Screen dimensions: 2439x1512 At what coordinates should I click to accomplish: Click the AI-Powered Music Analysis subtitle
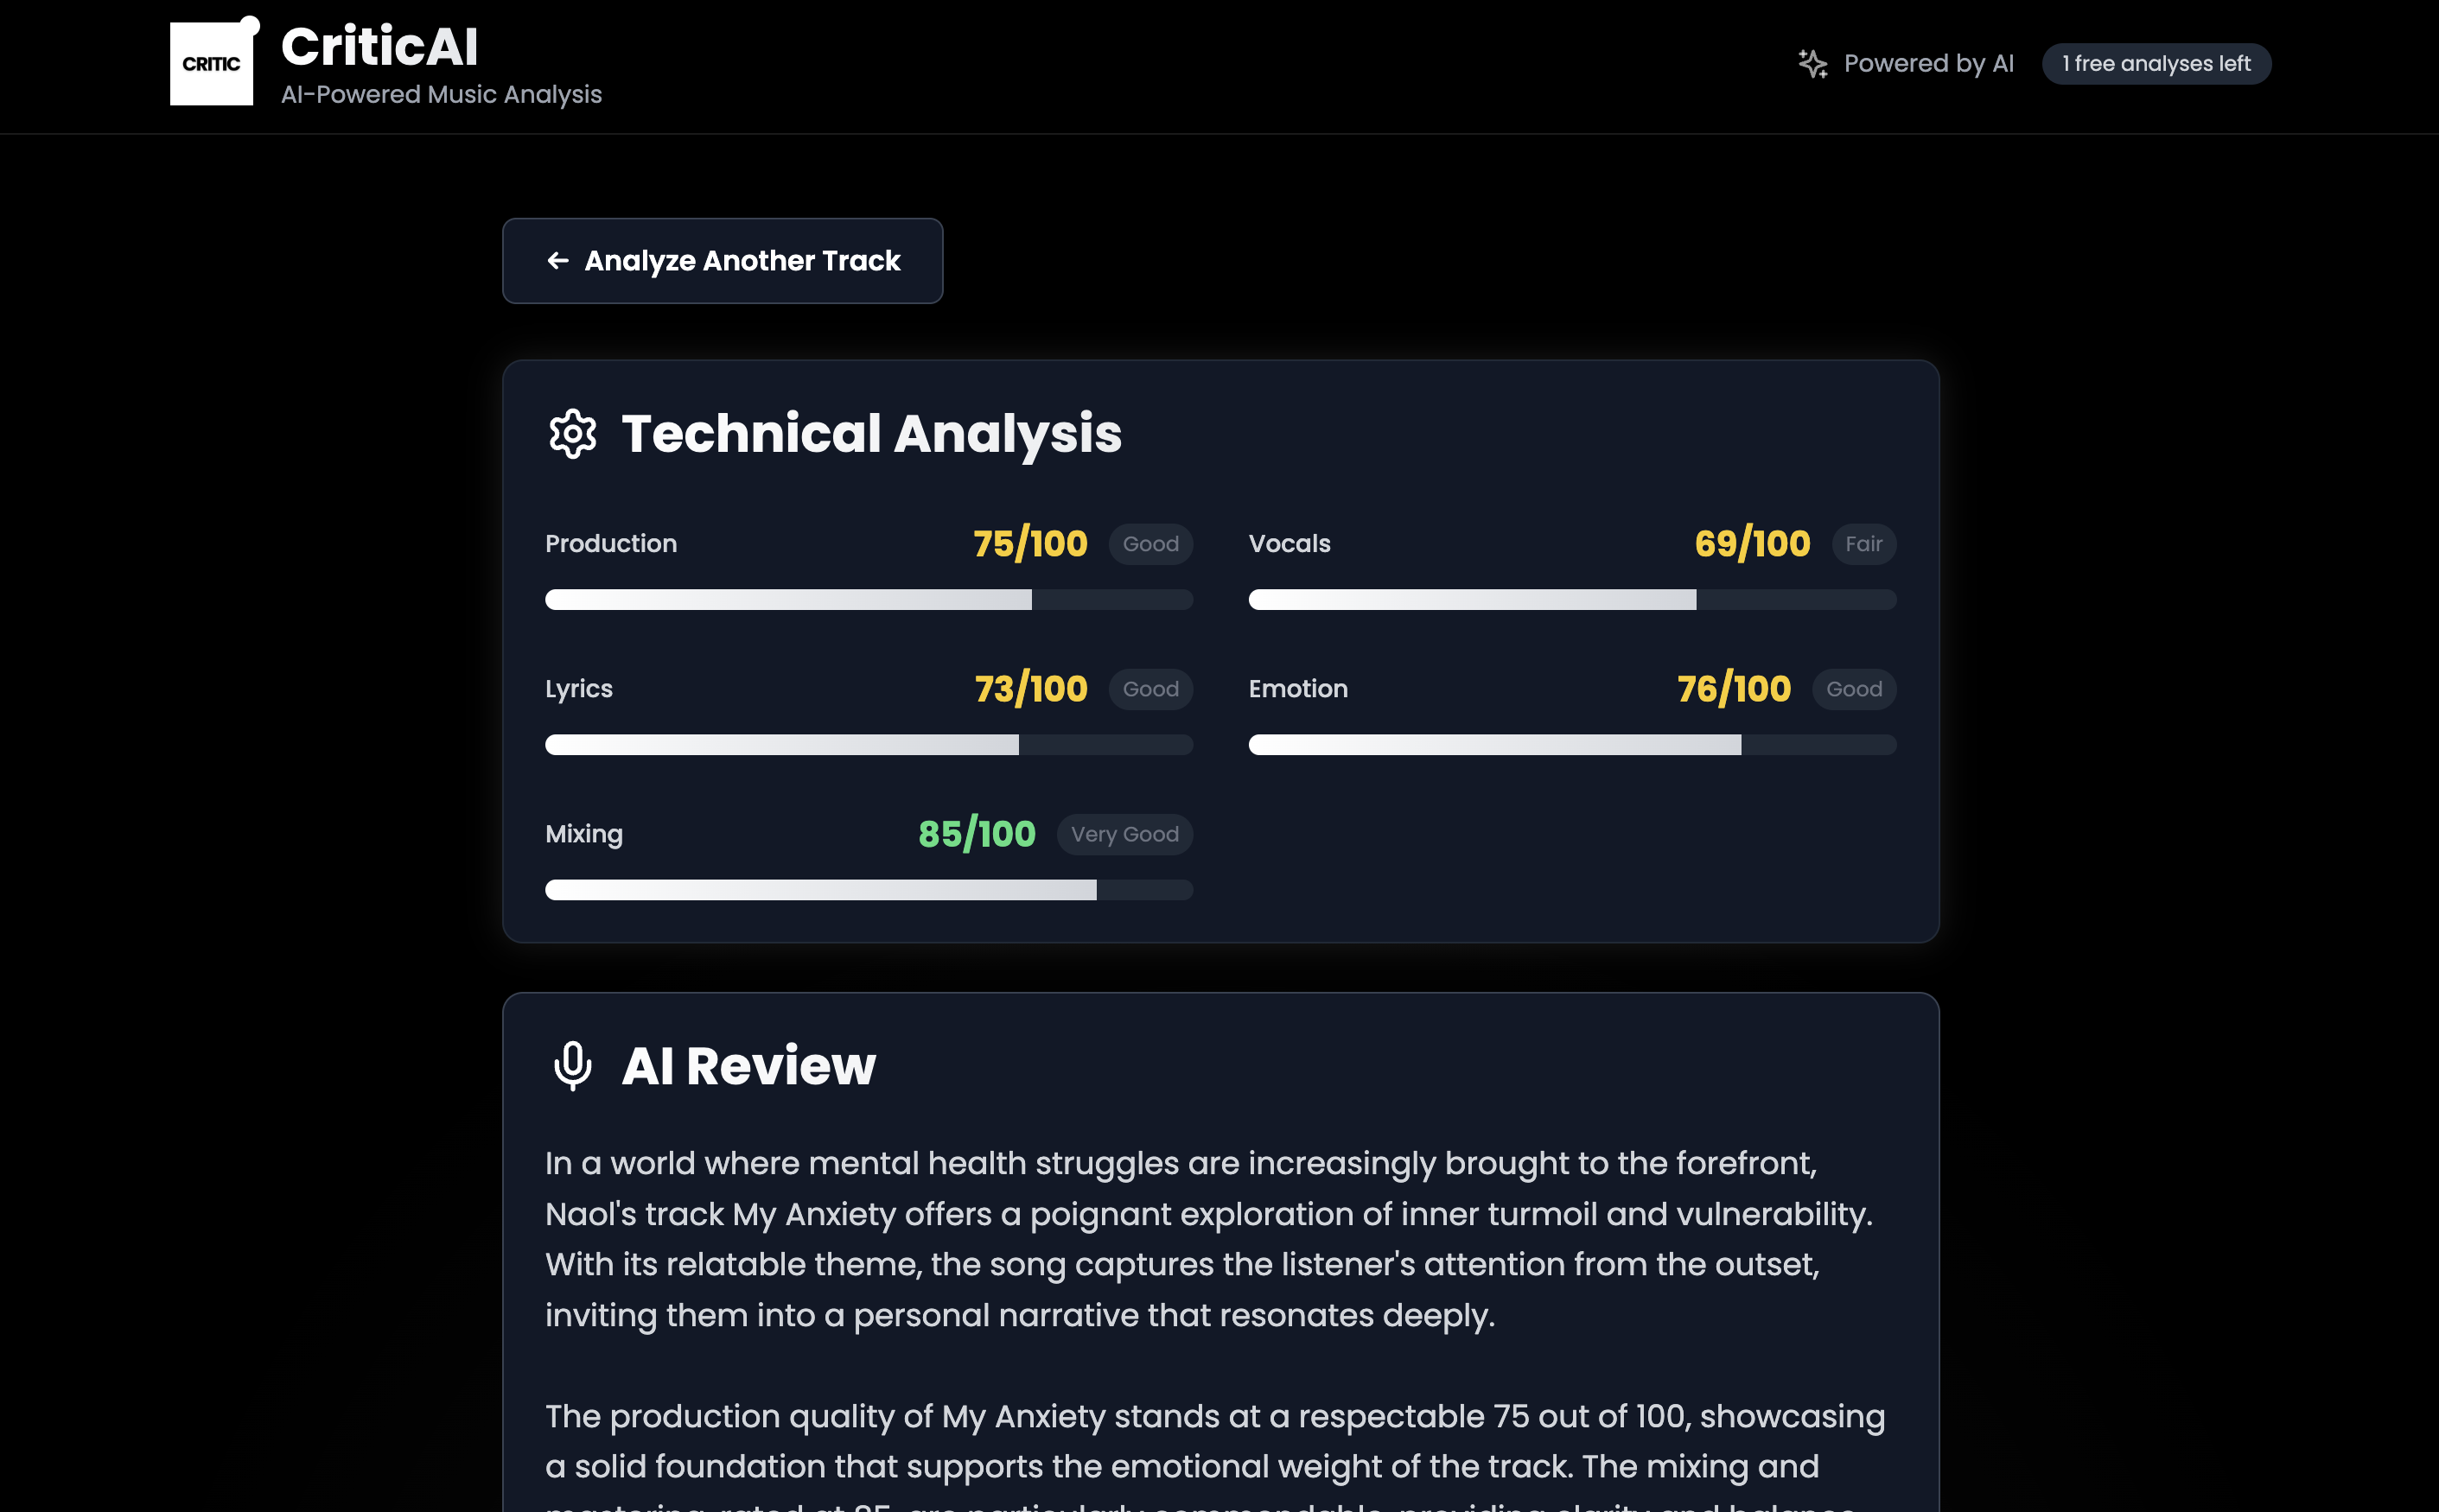(441, 94)
